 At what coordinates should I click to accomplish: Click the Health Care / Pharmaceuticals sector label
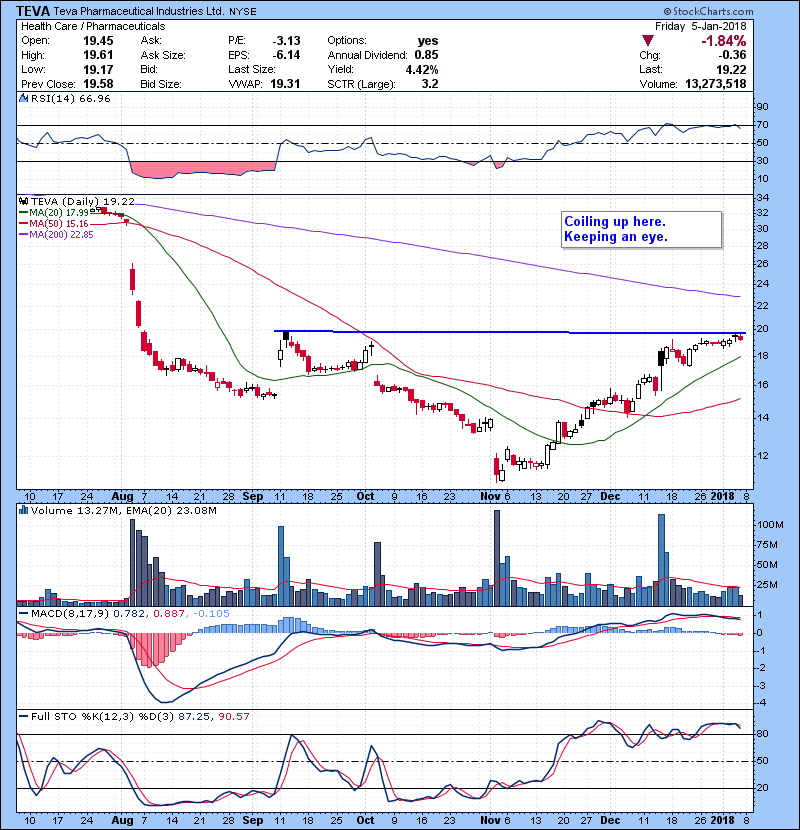coord(93,26)
